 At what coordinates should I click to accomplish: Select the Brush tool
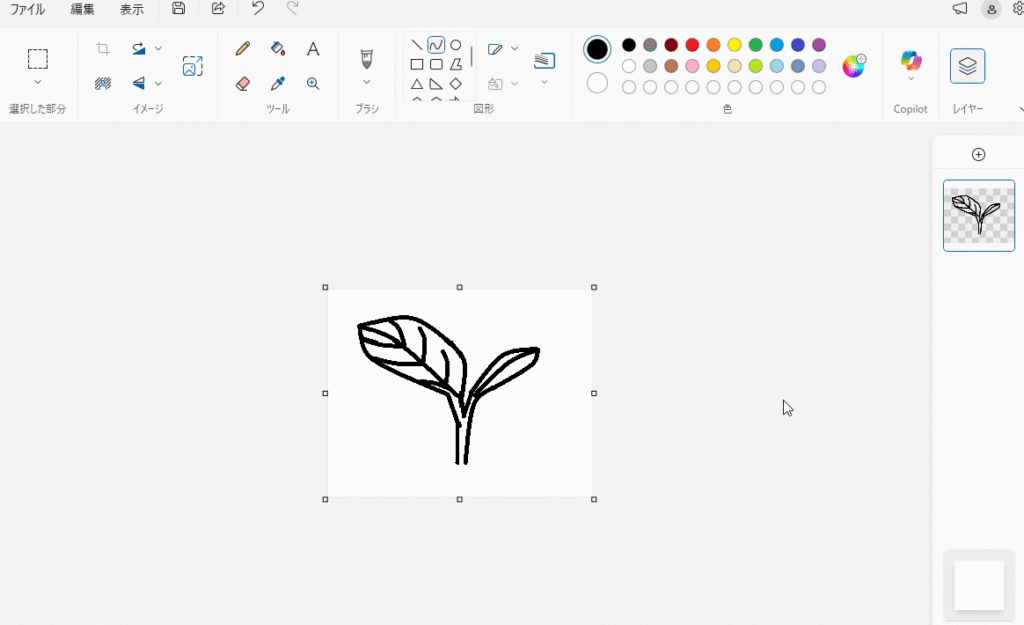[366, 58]
